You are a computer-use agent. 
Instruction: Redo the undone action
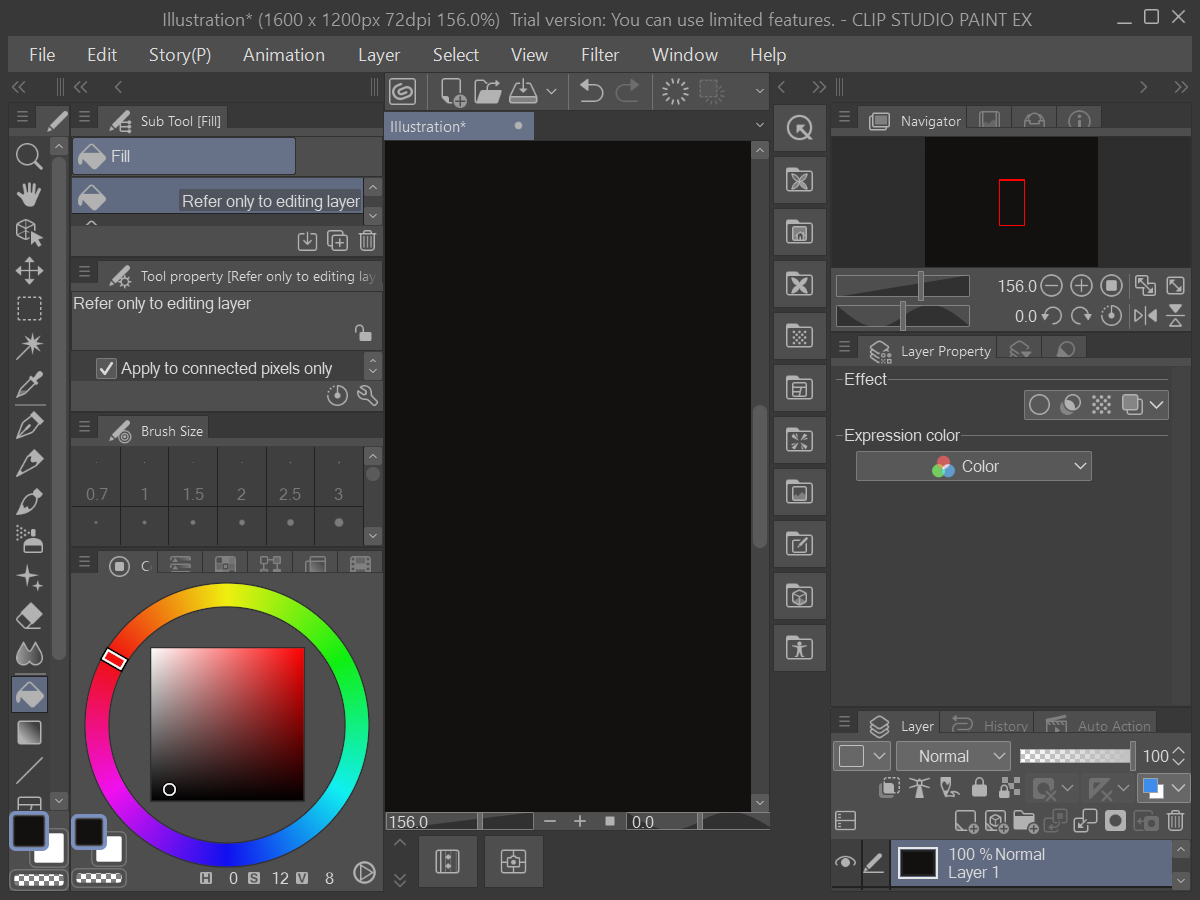(x=627, y=92)
